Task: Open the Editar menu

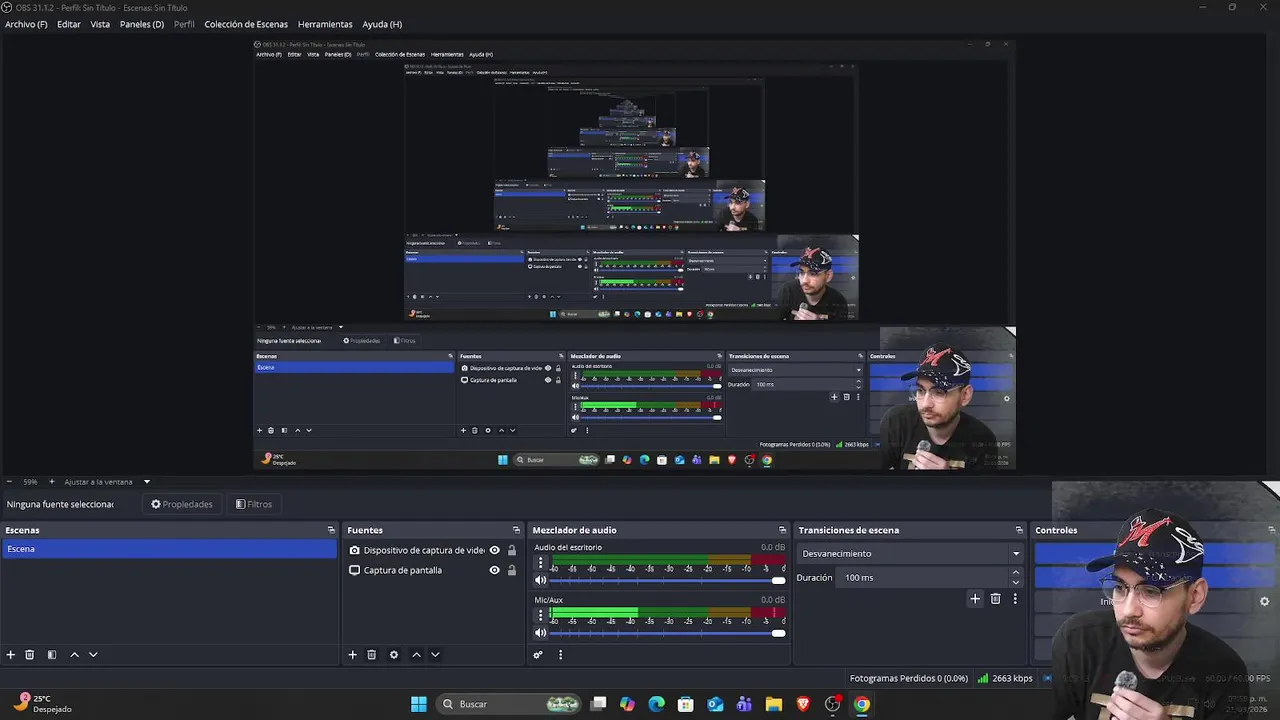Action: coord(69,24)
